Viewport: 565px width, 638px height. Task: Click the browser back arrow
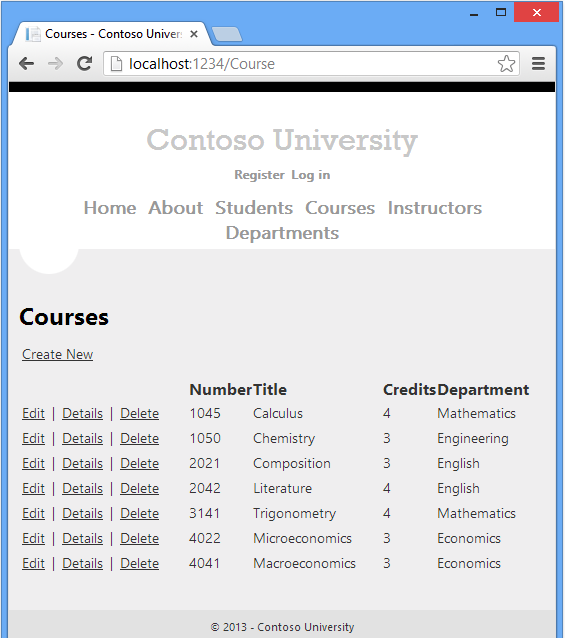pos(26,63)
